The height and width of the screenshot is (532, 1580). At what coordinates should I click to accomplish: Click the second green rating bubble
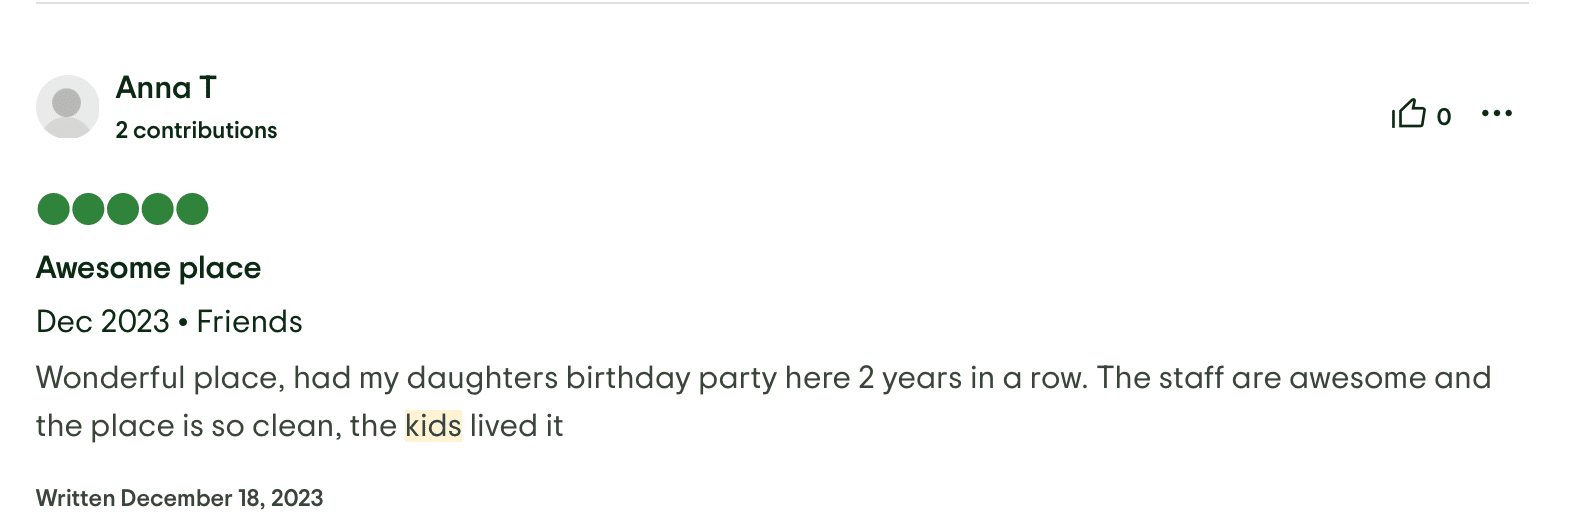pos(88,209)
